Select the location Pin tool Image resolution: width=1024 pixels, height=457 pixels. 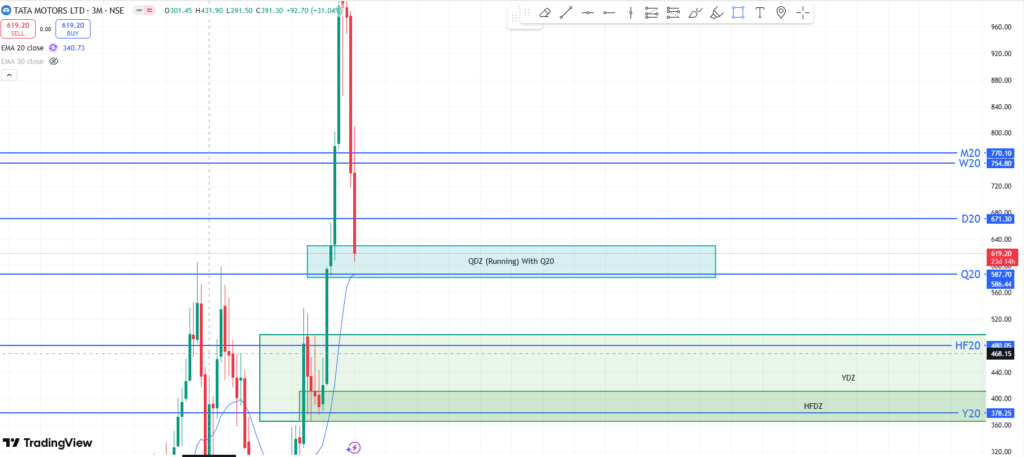781,12
